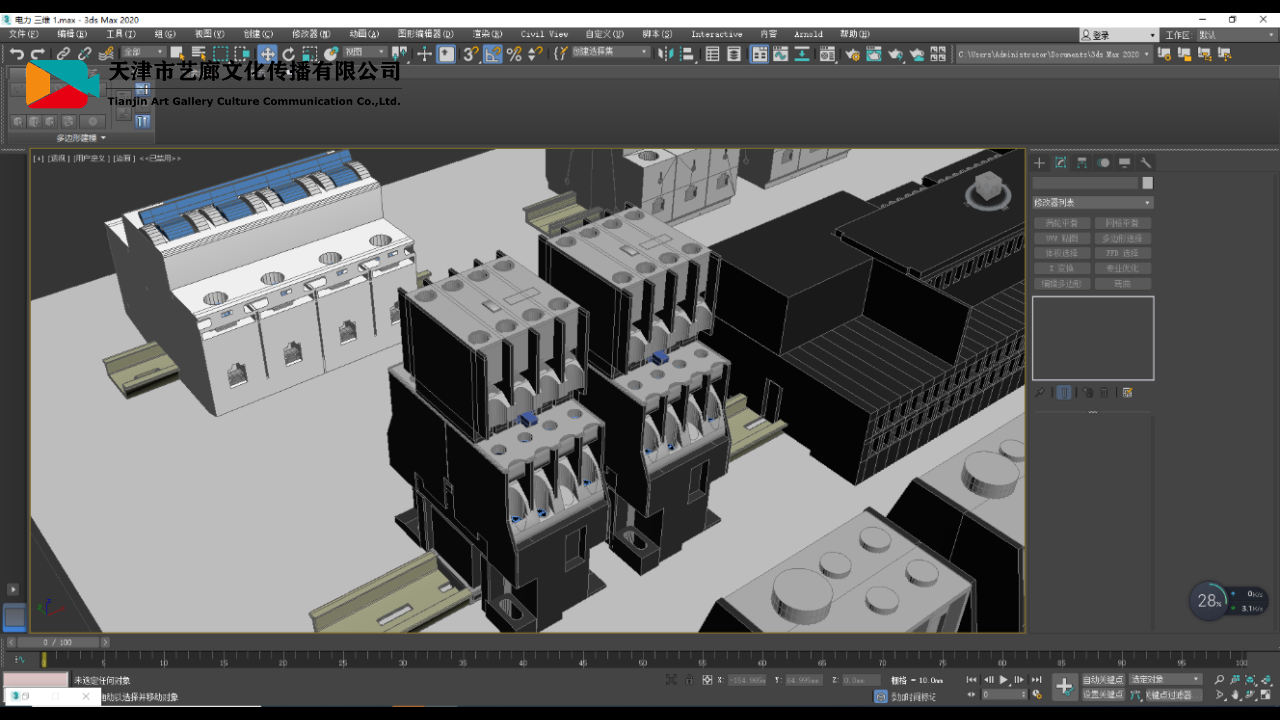Open the Arnold menu
The height and width of the screenshot is (720, 1280).
[x=809, y=34]
